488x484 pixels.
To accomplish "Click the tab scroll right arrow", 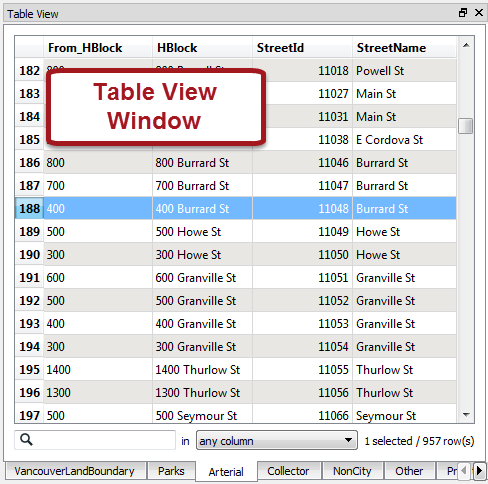I will tap(479, 471).
